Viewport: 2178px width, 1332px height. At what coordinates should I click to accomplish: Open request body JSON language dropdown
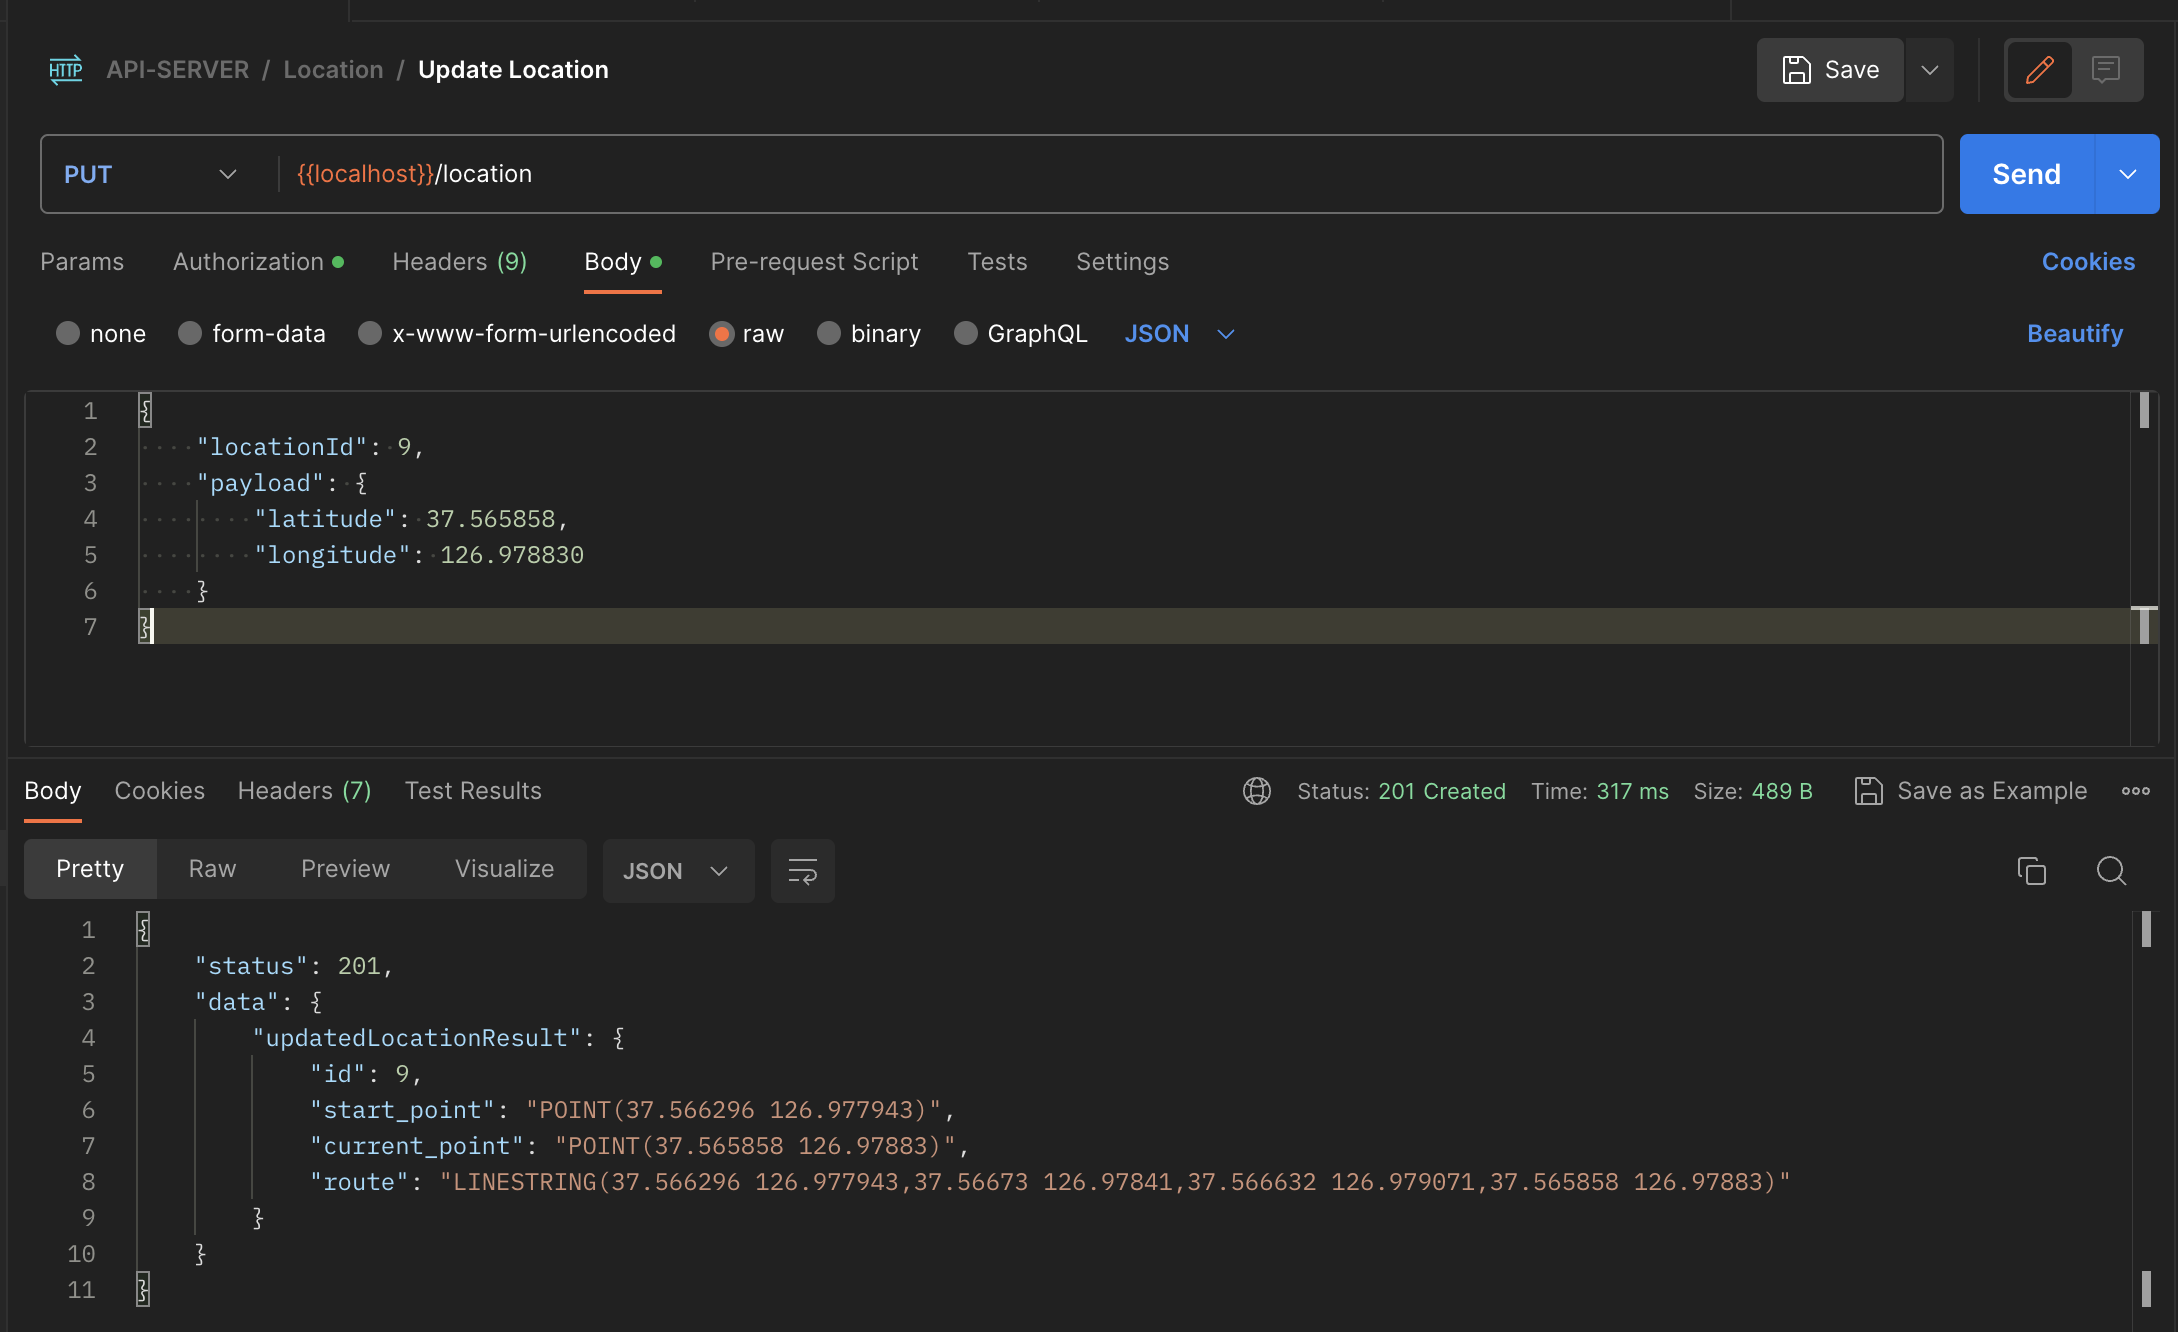1180,334
